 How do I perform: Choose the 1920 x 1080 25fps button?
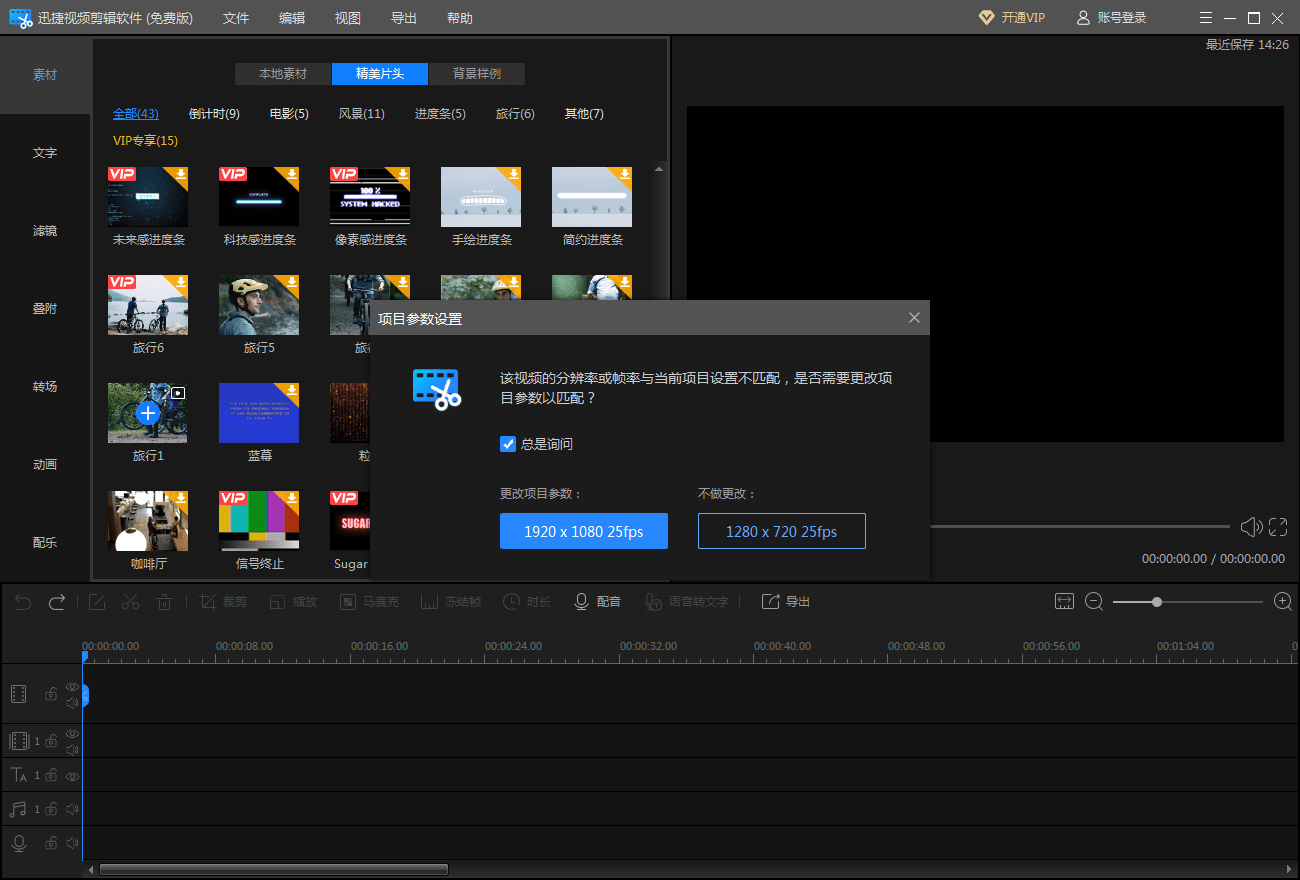[x=584, y=531]
